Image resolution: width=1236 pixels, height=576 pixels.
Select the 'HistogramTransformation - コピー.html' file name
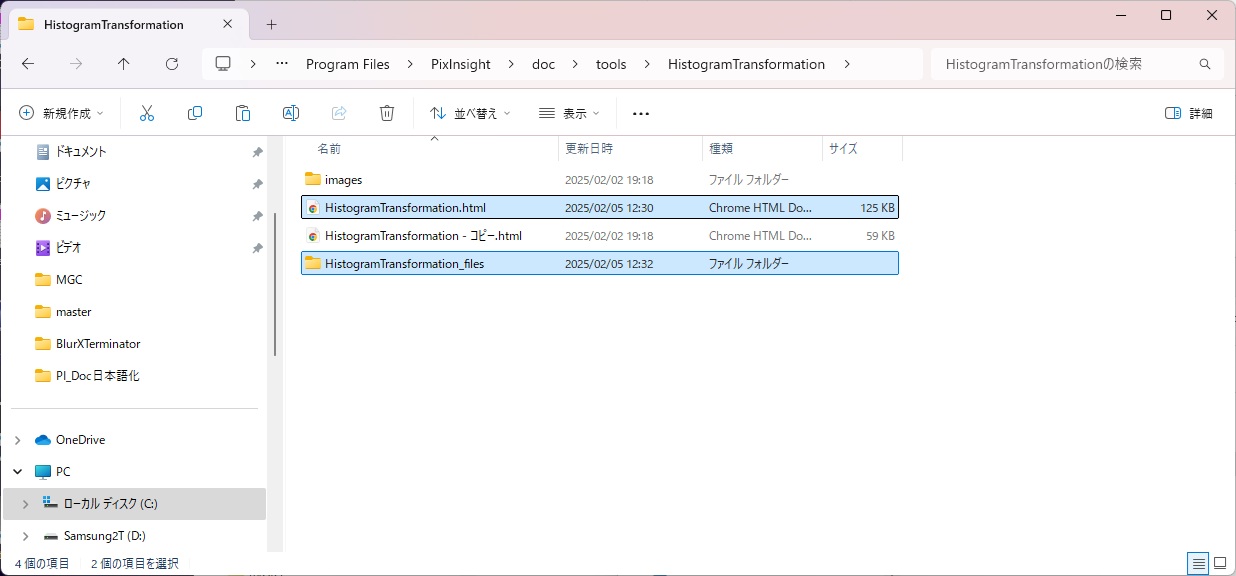pyautogui.click(x=423, y=236)
